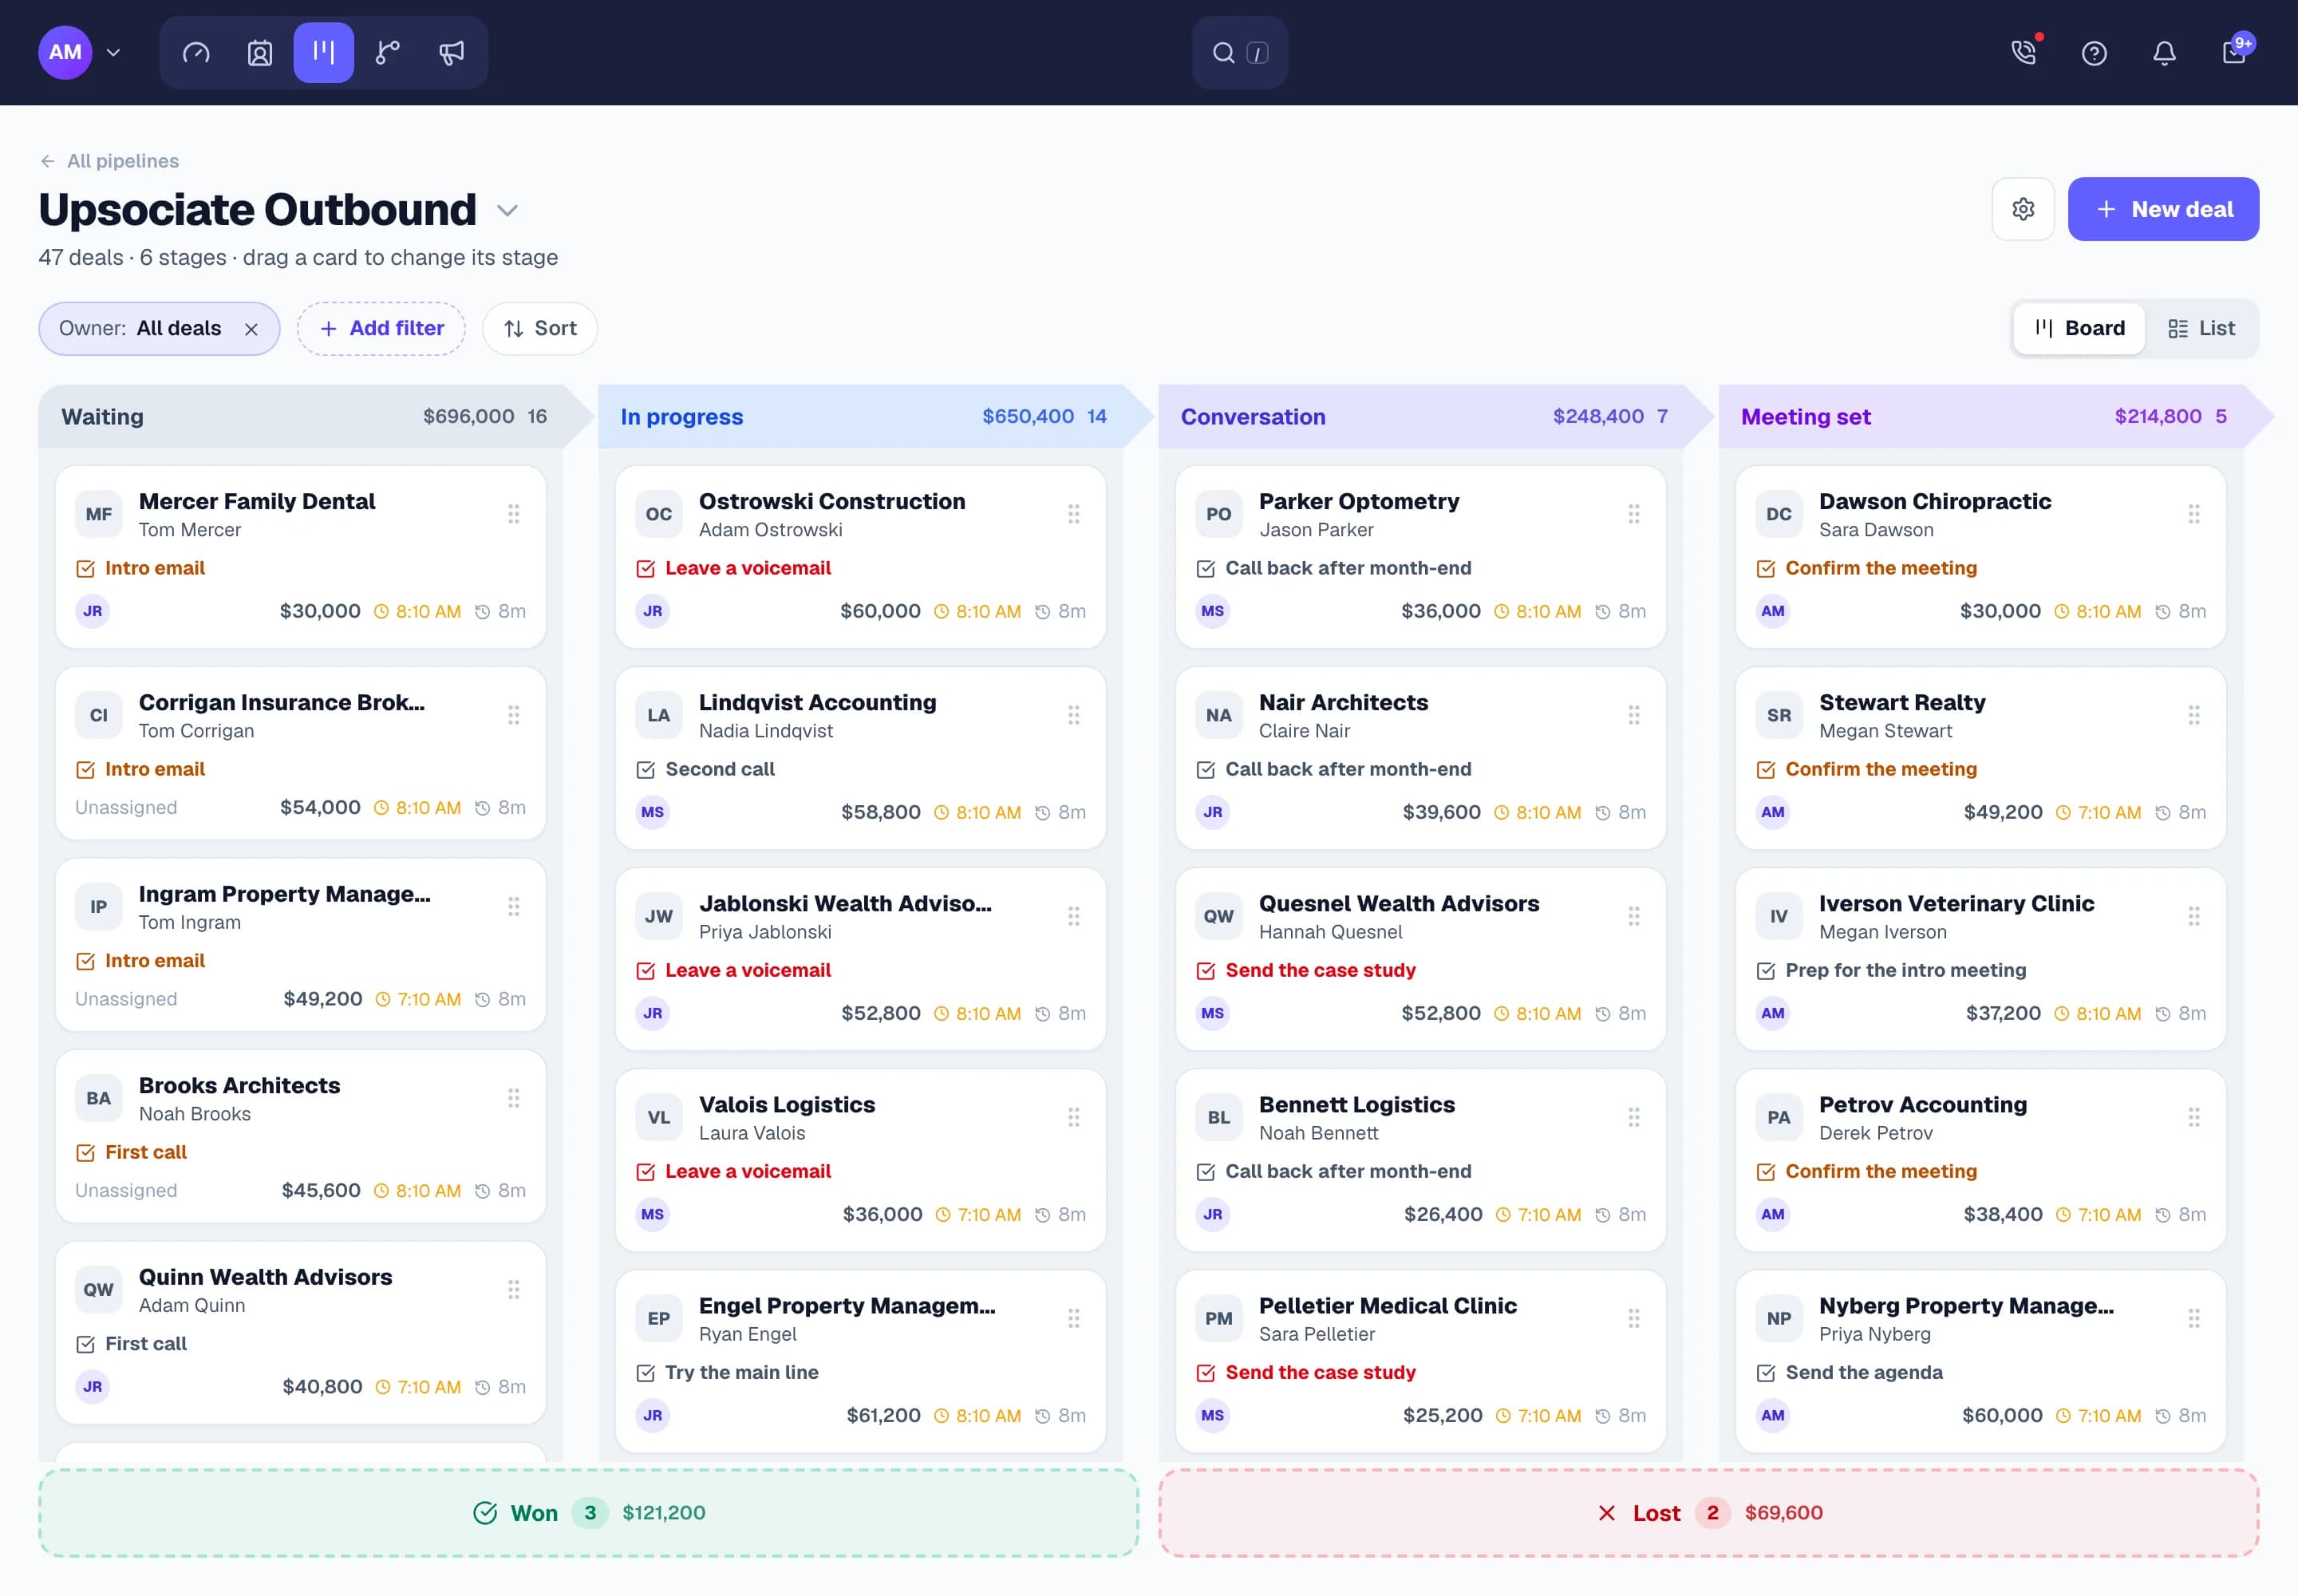
Task: Click Send the agenda on Nyberg card
Action: click(x=1863, y=1372)
